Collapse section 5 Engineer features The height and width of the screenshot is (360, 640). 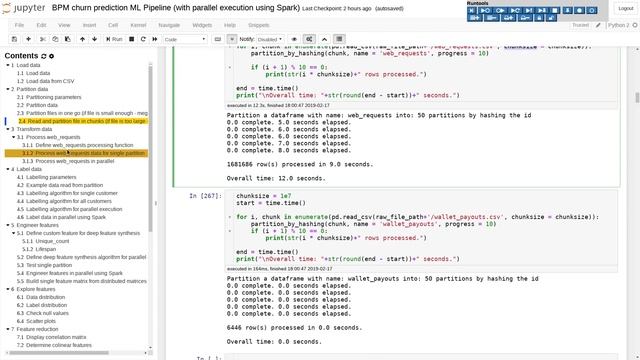click(8, 225)
